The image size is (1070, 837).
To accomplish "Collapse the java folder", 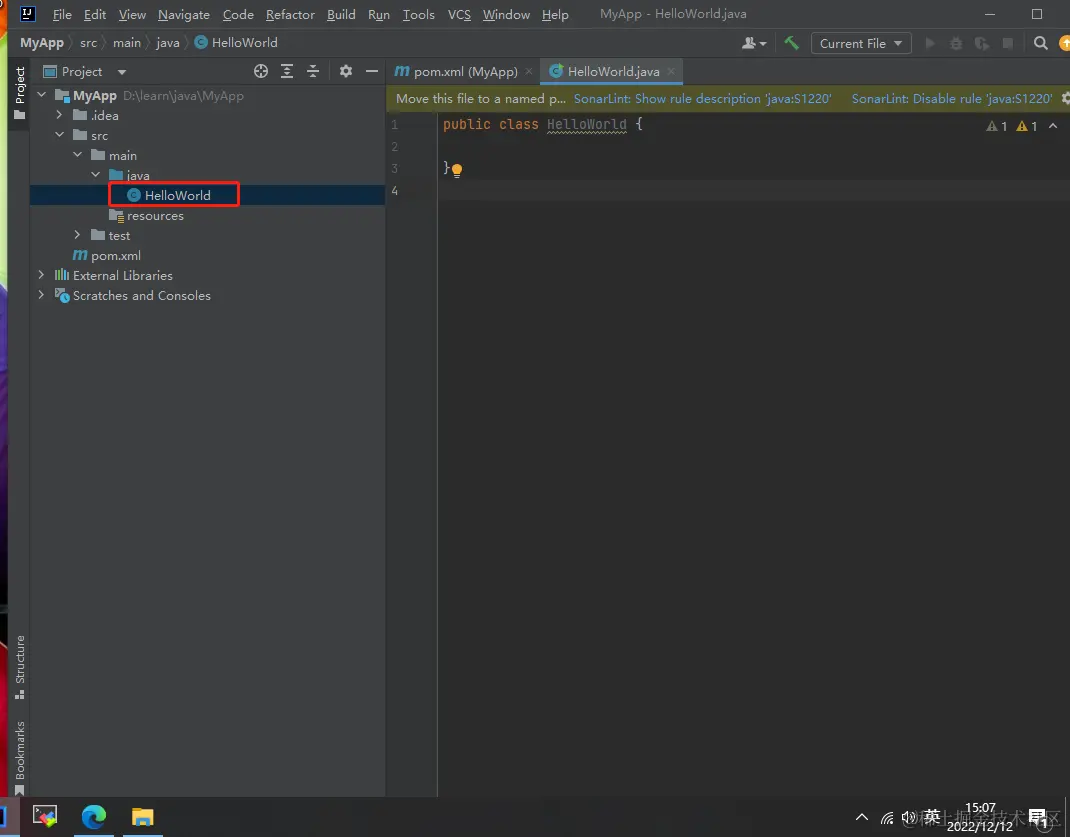I will click(96, 175).
